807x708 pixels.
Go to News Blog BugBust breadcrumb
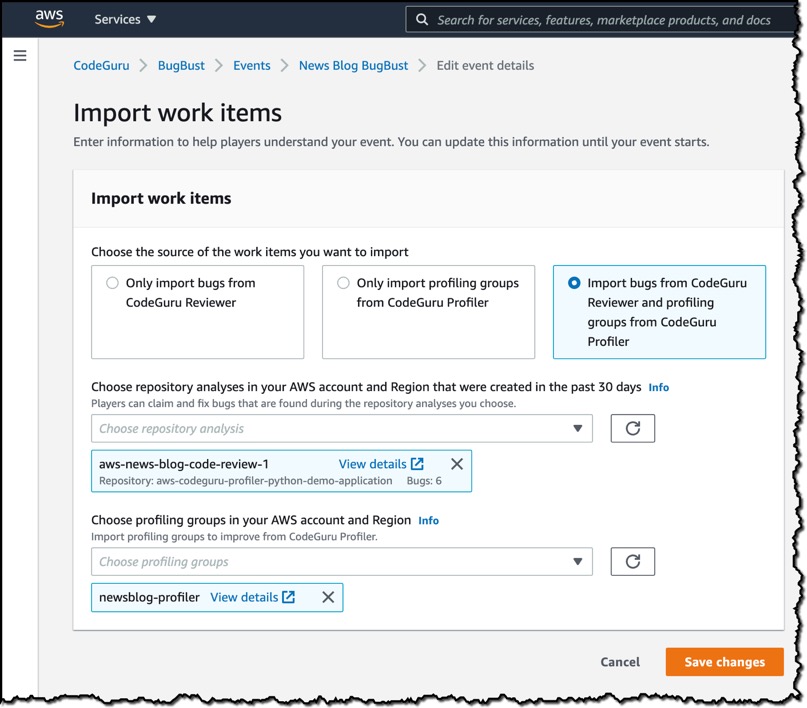353,65
